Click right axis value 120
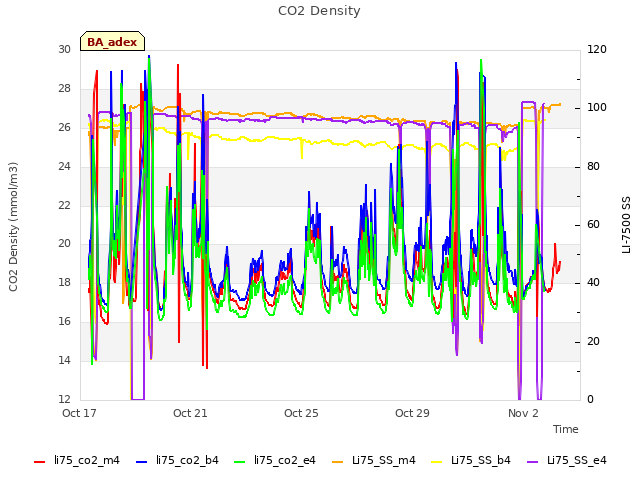 coord(597,49)
